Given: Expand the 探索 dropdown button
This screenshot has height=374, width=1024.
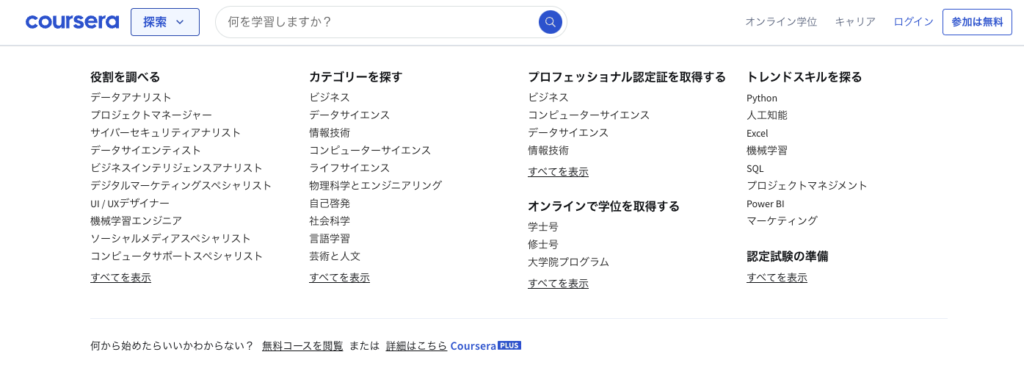Looking at the screenshot, I should 165,22.
